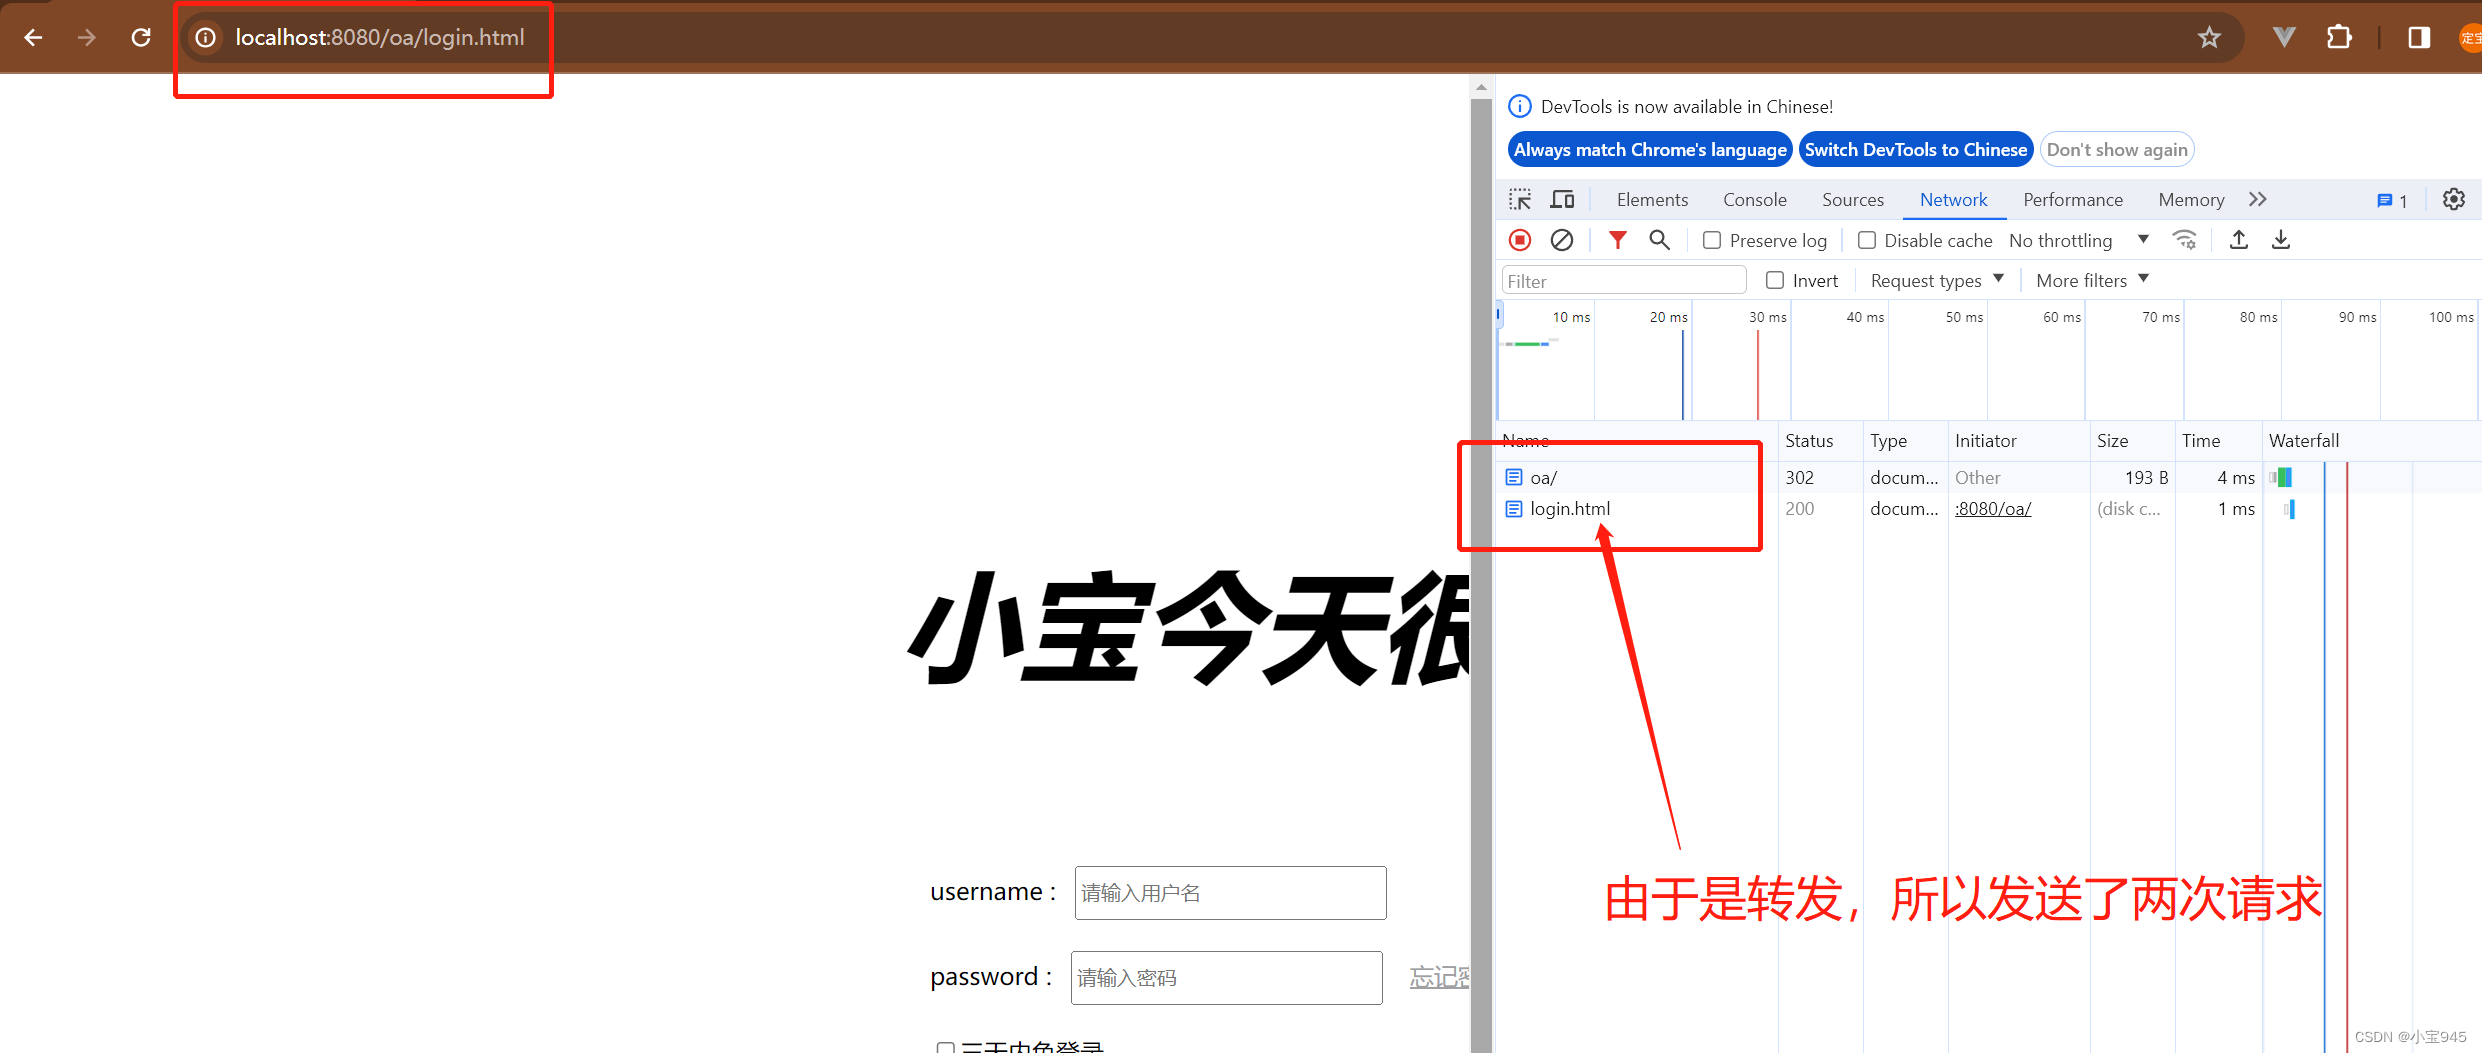Viewport: 2482px width, 1053px height.
Task: Go back with the browser back arrow
Action: [33, 38]
